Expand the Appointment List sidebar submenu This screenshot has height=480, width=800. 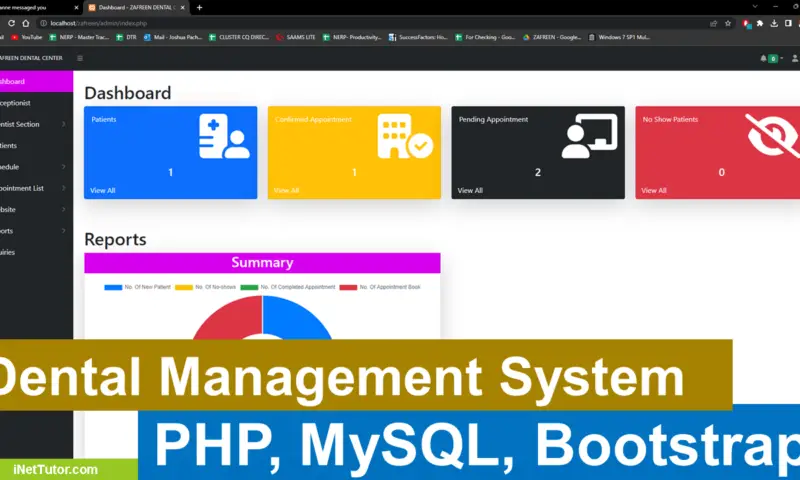[33, 188]
